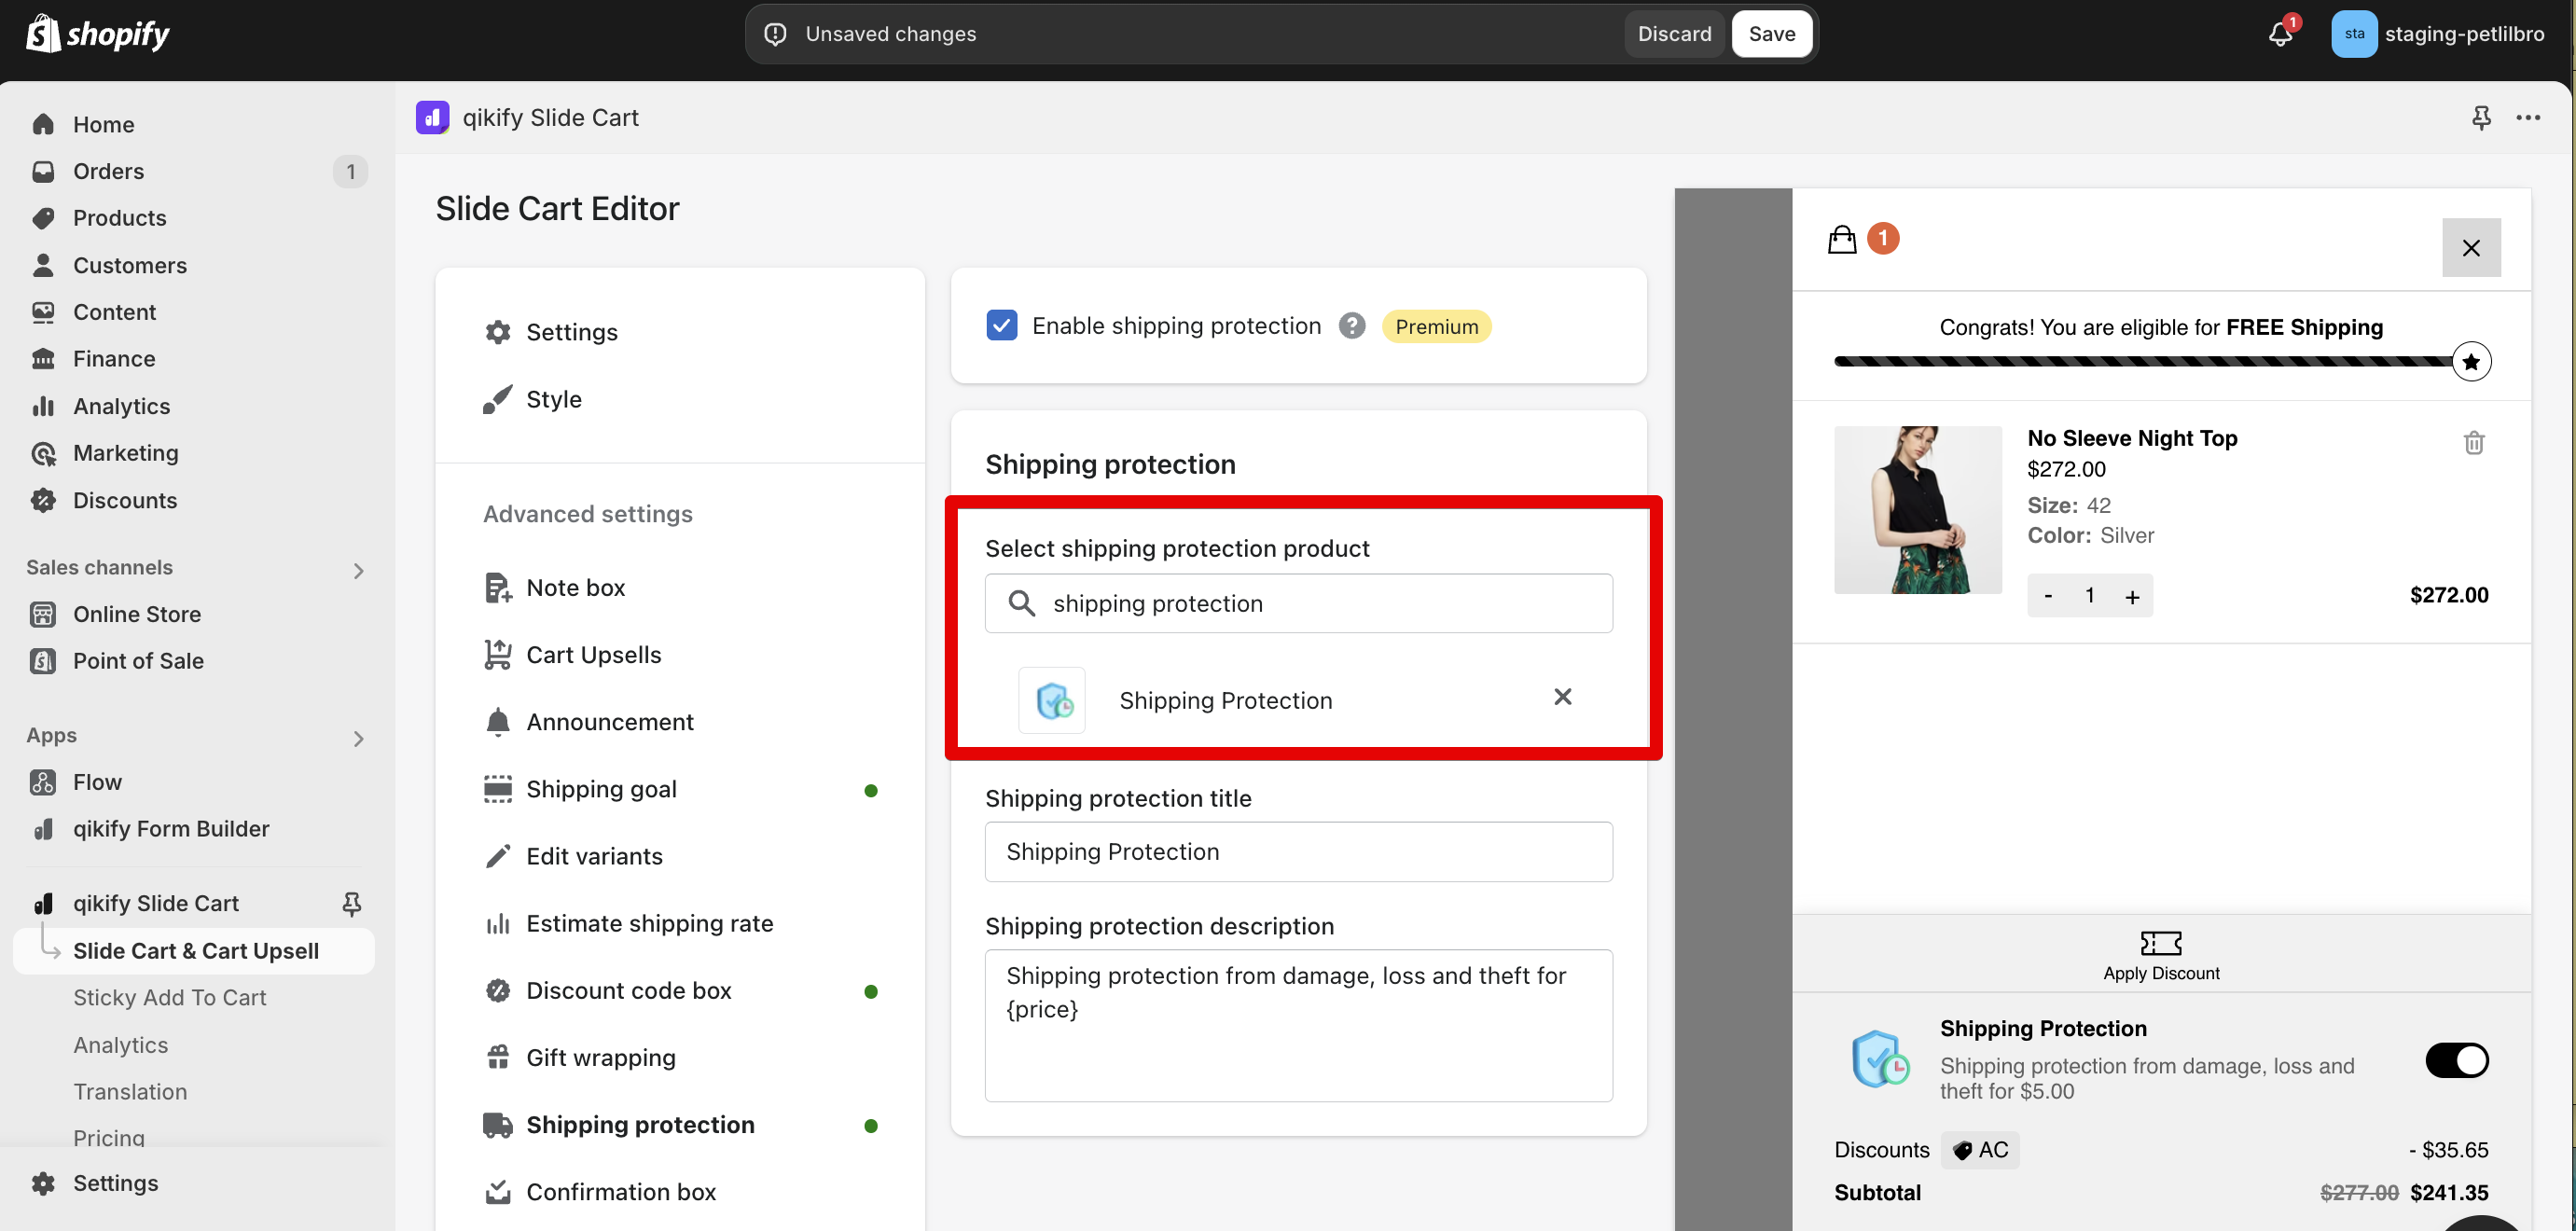Unpin qikify Slide Cart in the sidebar
This screenshot has height=1231, width=2576.
(x=351, y=904)
